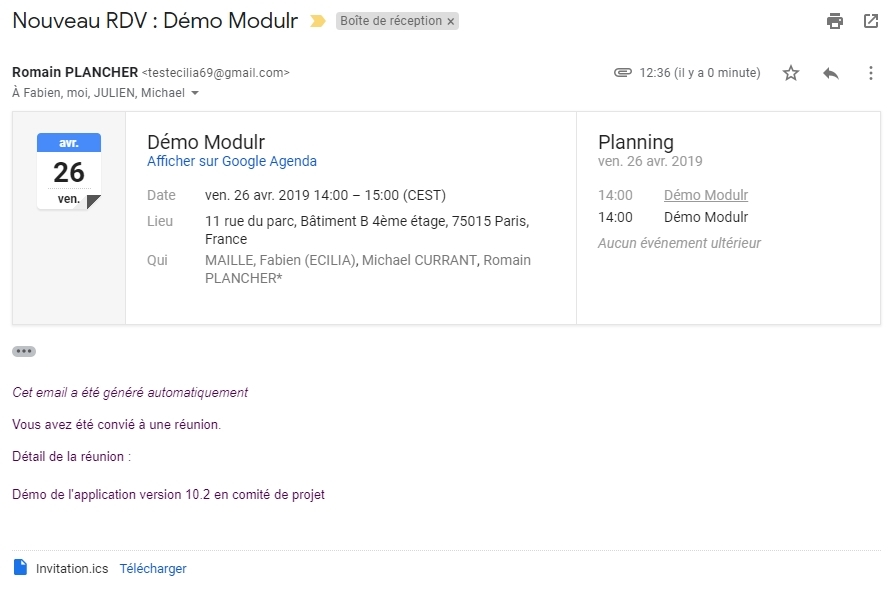
Task: Show trimmed content with ellipsis button
Action: (x=24, y=351)
